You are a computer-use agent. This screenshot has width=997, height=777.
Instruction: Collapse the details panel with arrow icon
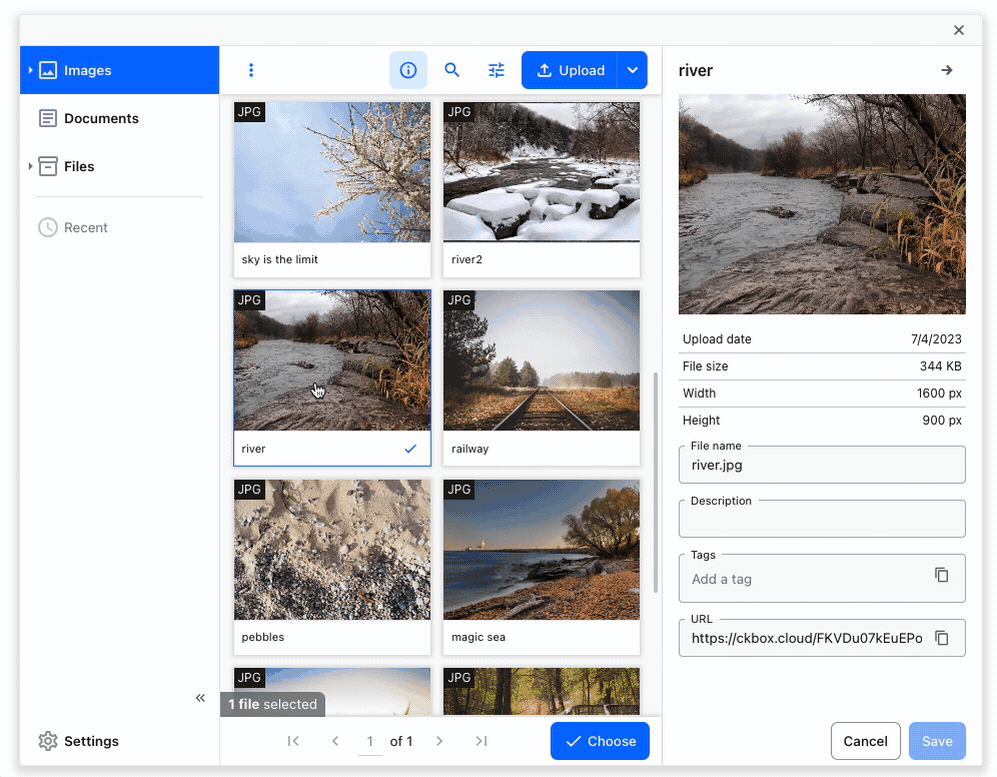click(x=946, y=70)
